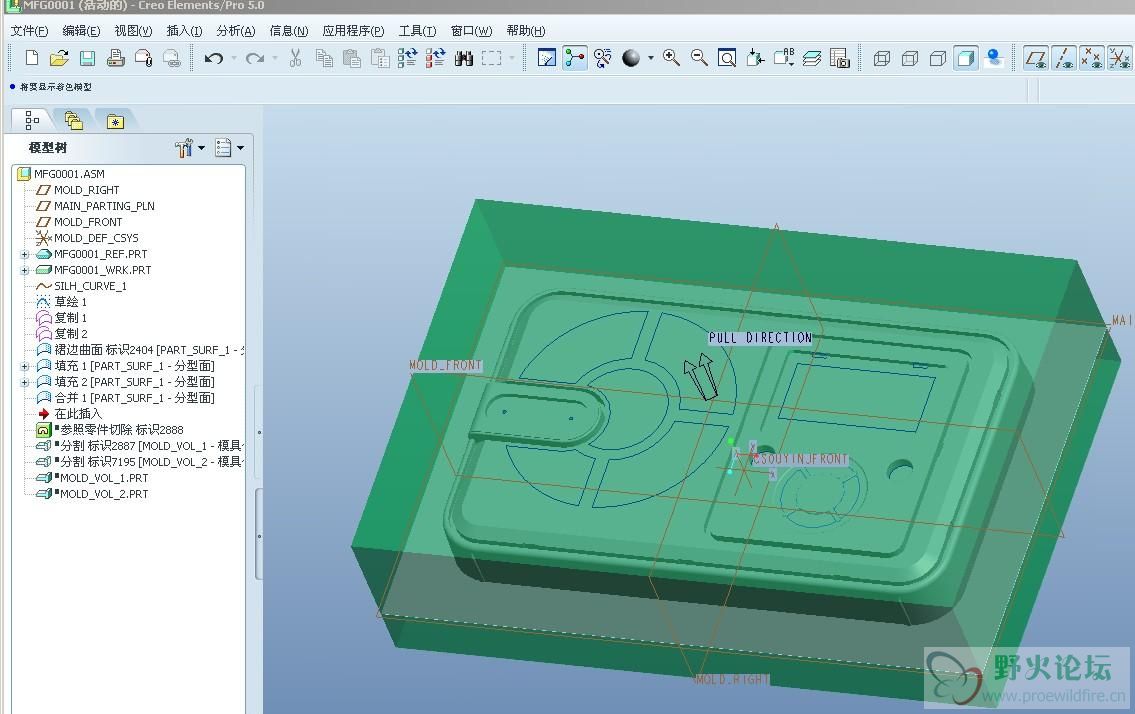The height and width of the screenshot is (714, 1135).
Task: Open the undo history dropdown arrow
Action: click(x=234, y=58)
